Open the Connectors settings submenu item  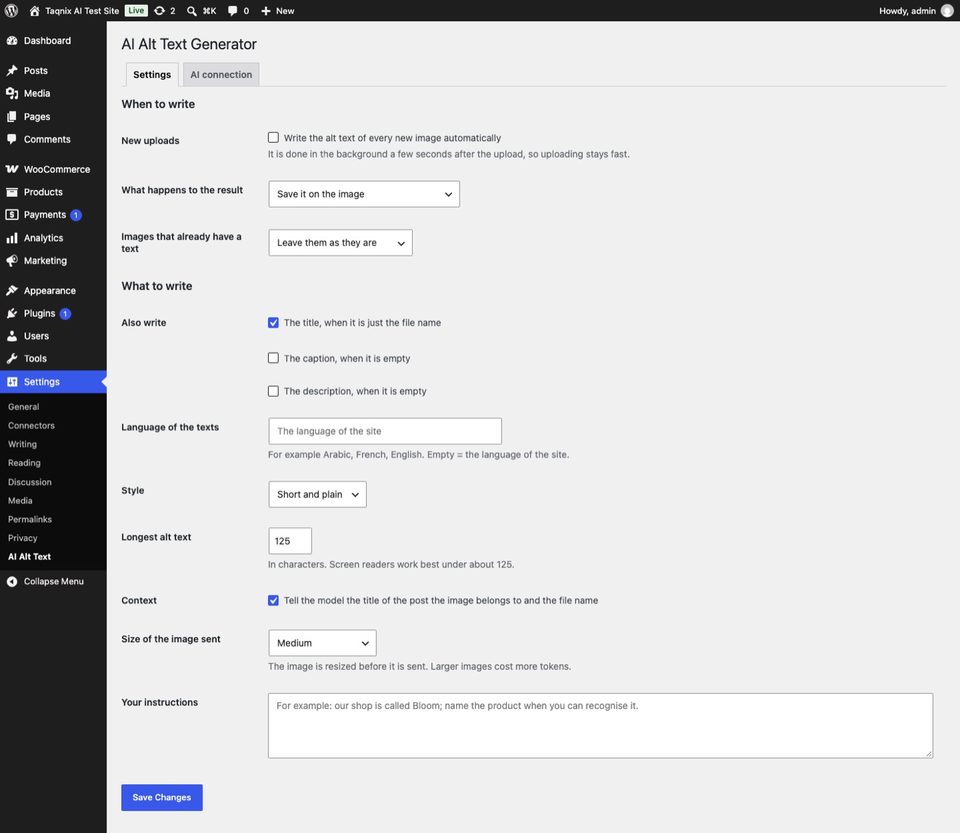click(31, 425)
